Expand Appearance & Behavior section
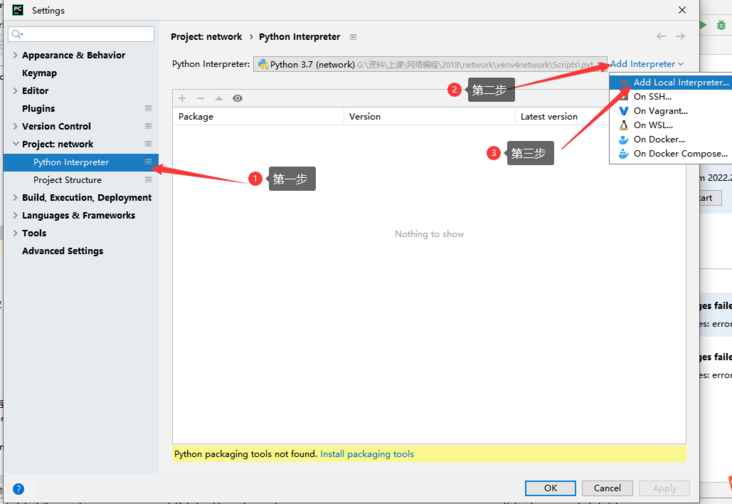Screen dimensions: 732x504 point(15,55)
